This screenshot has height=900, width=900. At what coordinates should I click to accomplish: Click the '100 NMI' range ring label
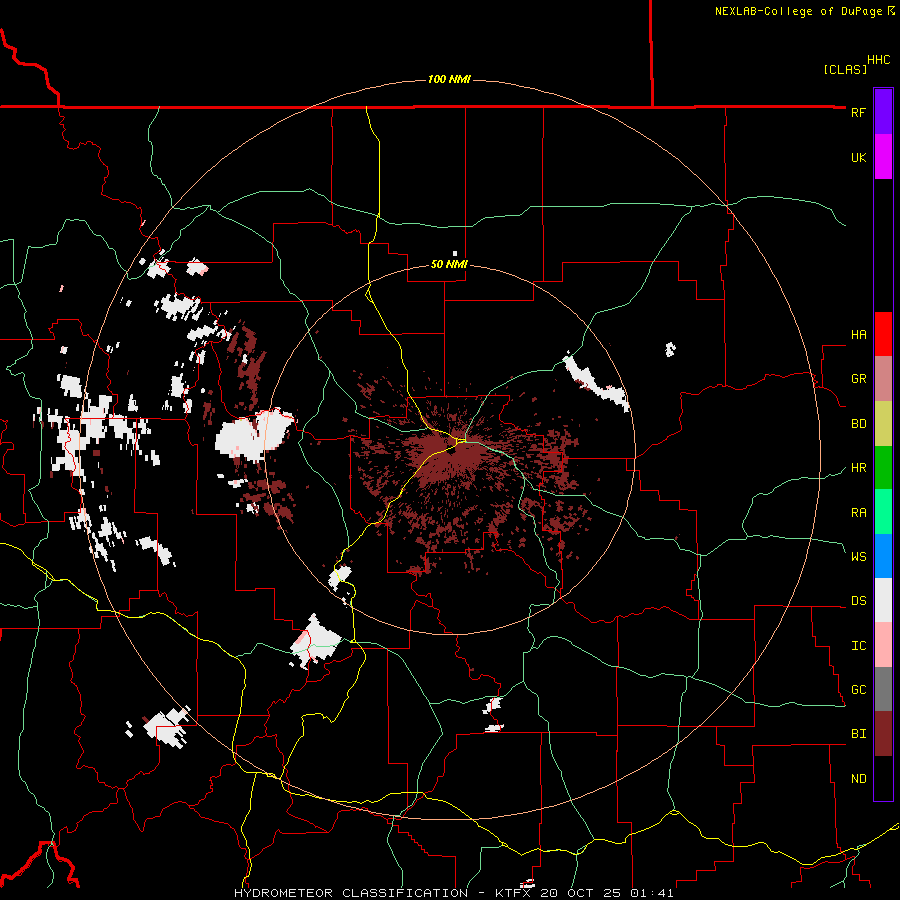point(449,79)
